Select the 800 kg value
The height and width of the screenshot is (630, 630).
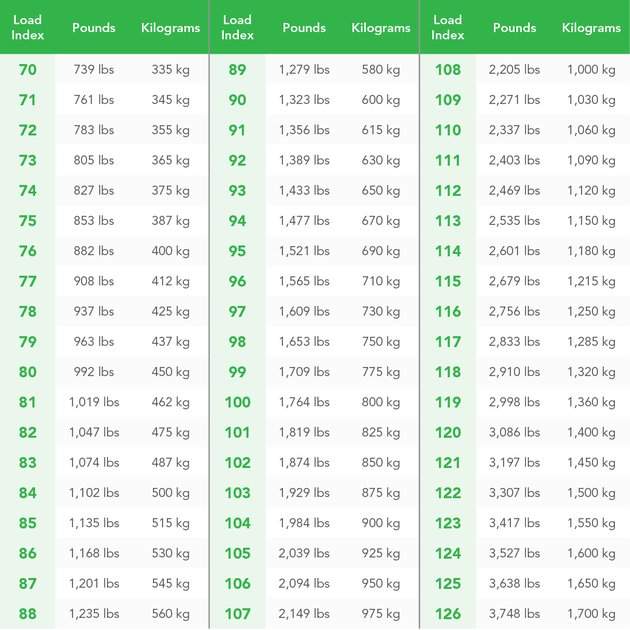pyautogui.click(x=380, y=402)
